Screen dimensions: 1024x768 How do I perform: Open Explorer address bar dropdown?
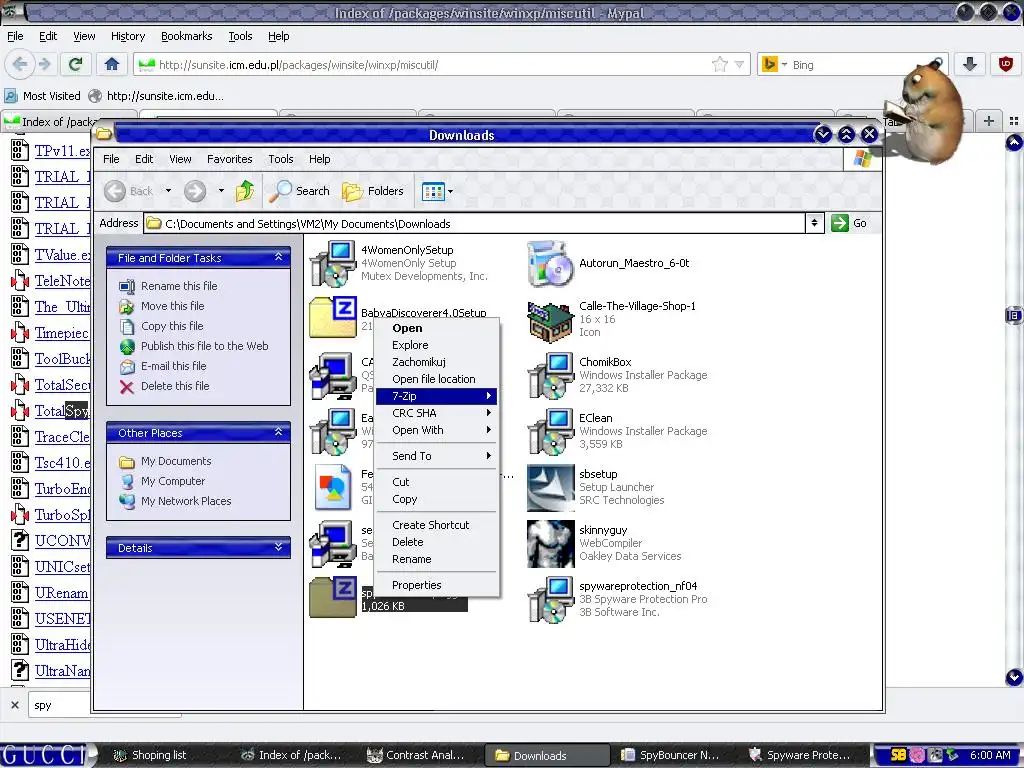814,223
